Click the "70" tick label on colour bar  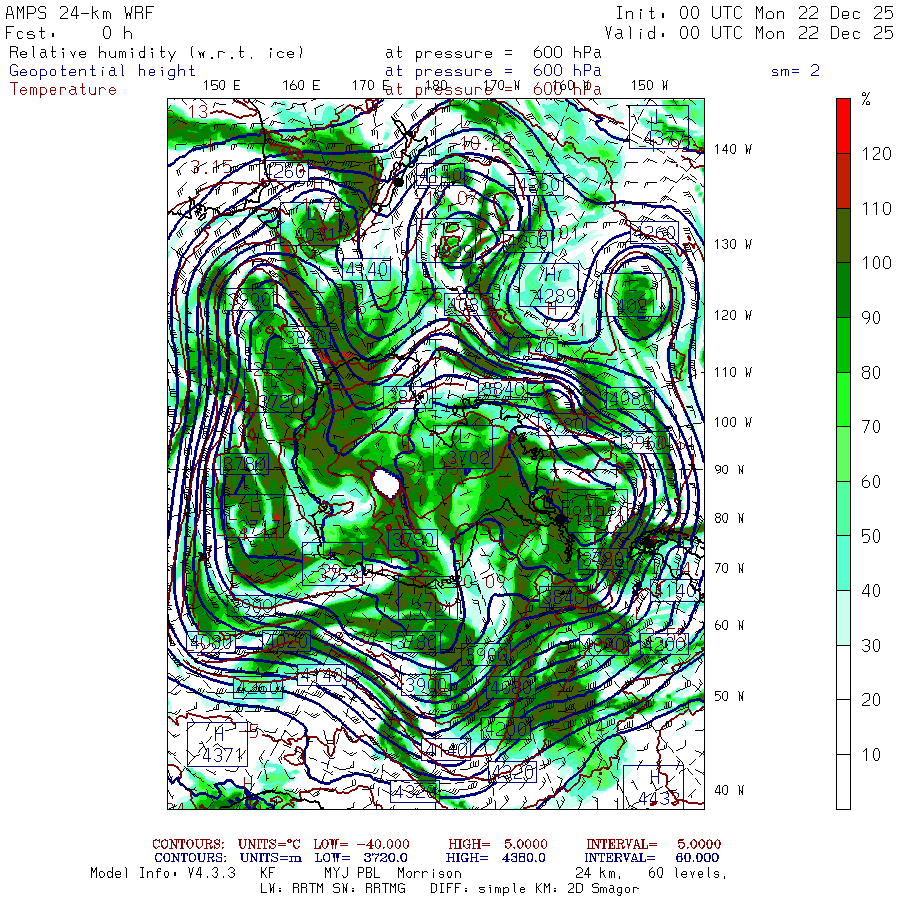coord(871,427)
